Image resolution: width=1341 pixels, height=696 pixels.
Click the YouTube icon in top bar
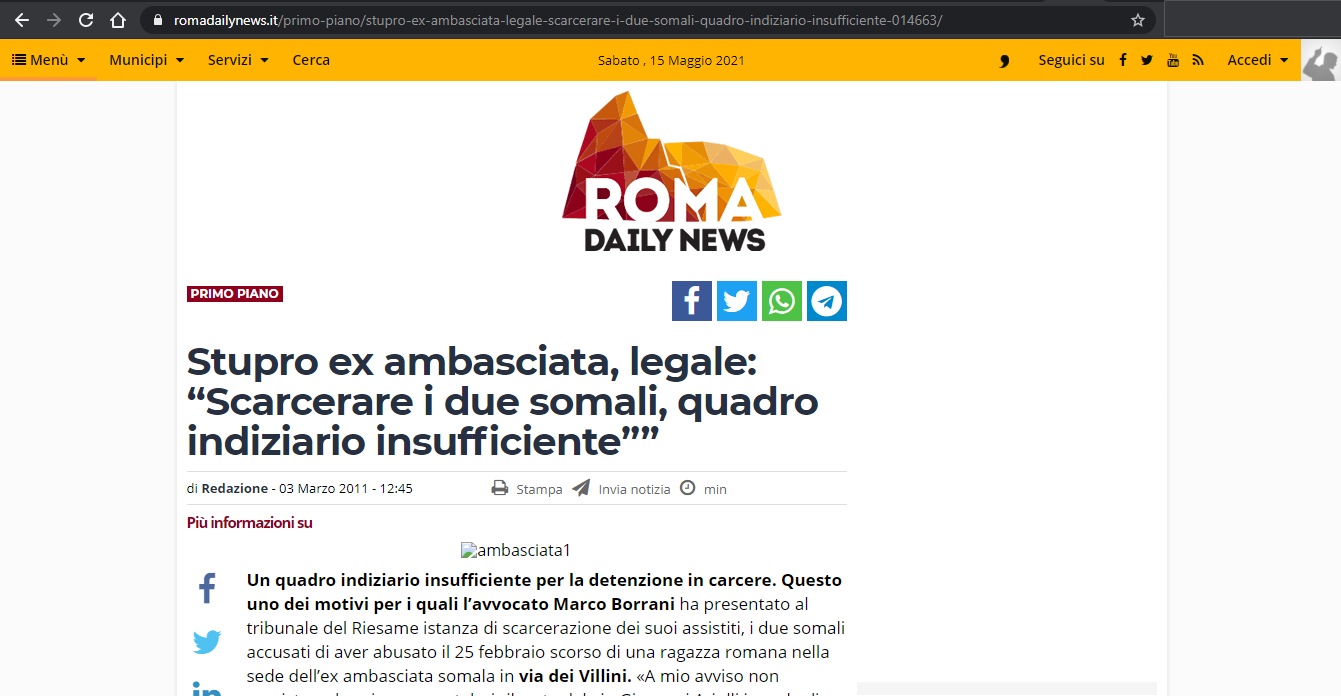pos(1173,60)
